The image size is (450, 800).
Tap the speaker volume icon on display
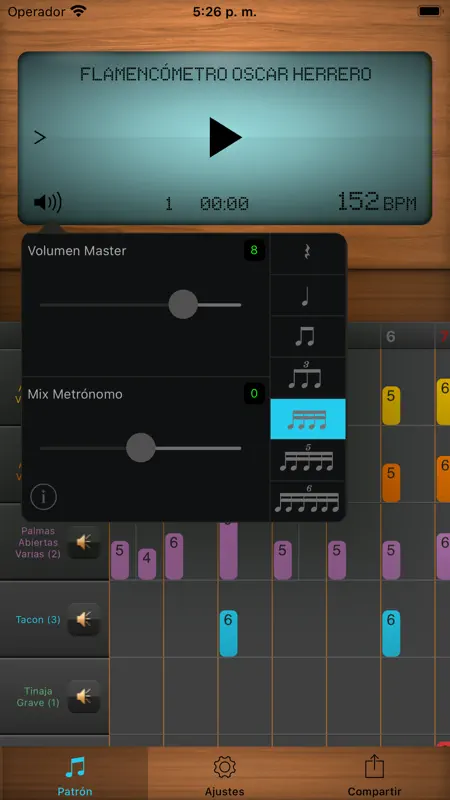coord(48,203)
